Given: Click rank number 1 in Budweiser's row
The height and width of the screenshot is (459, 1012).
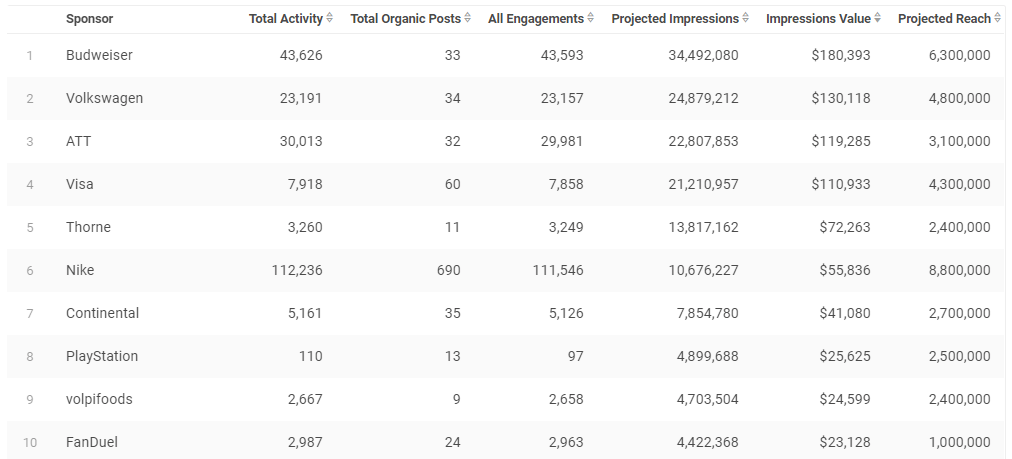Looking at the screenshot, I should pyautogui.click(x=30, y=56).
